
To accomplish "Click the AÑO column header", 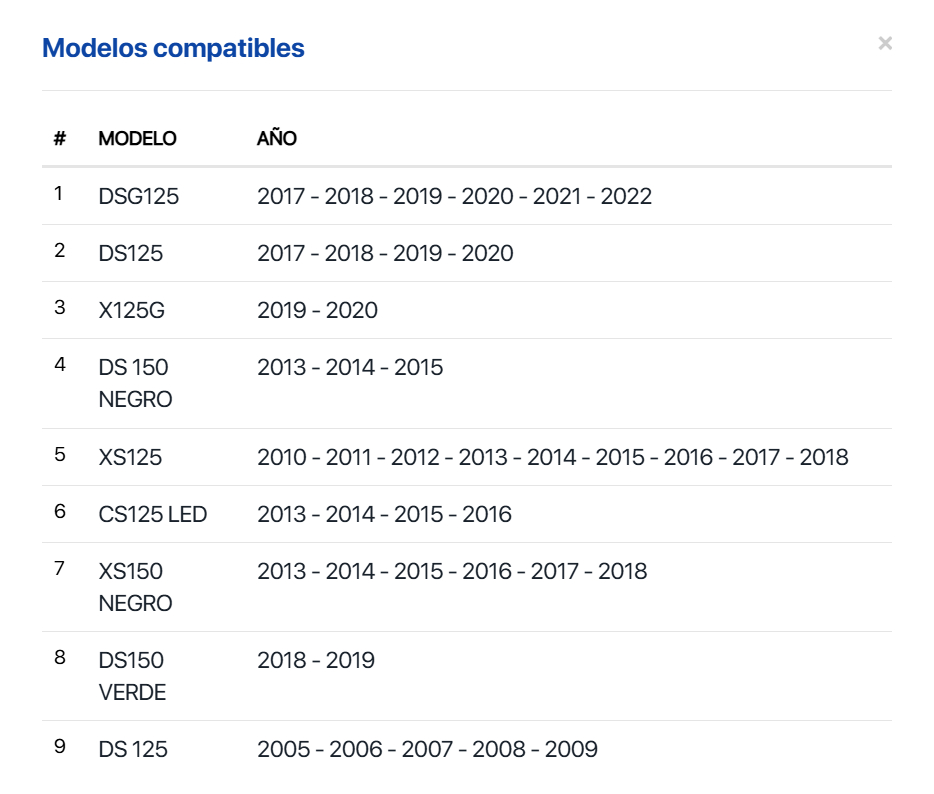I will (x=277, y=139).
